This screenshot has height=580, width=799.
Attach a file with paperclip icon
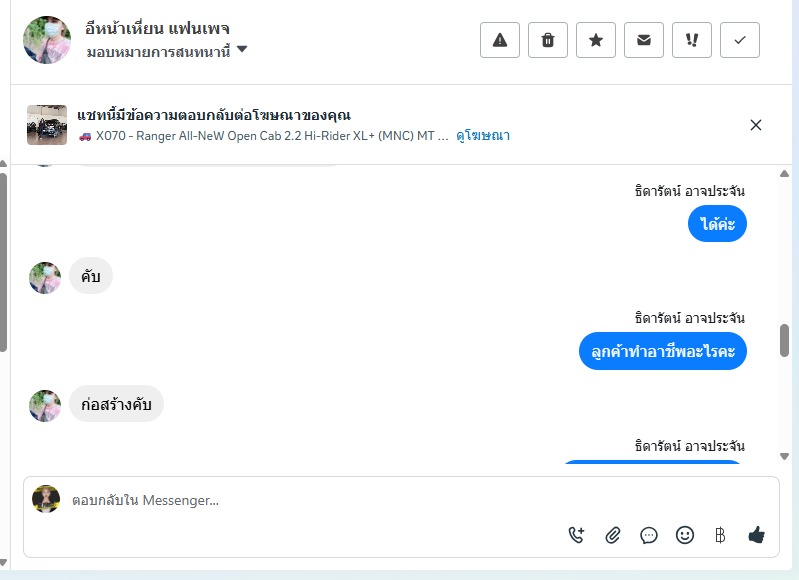click(613, 535)
